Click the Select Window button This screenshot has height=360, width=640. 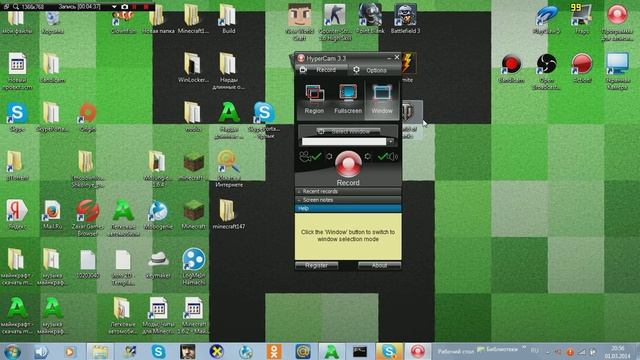point(348,131)
